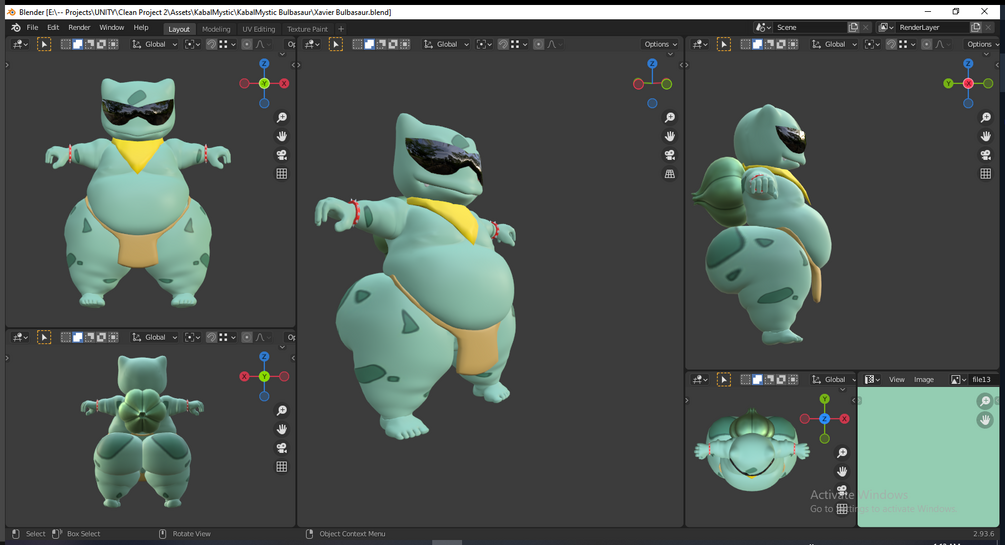Image resolution: width=1005 pixels, height=545 pixels.
Task: Open snapping options dropdown in top-left viewport
Action: [228, 44]
